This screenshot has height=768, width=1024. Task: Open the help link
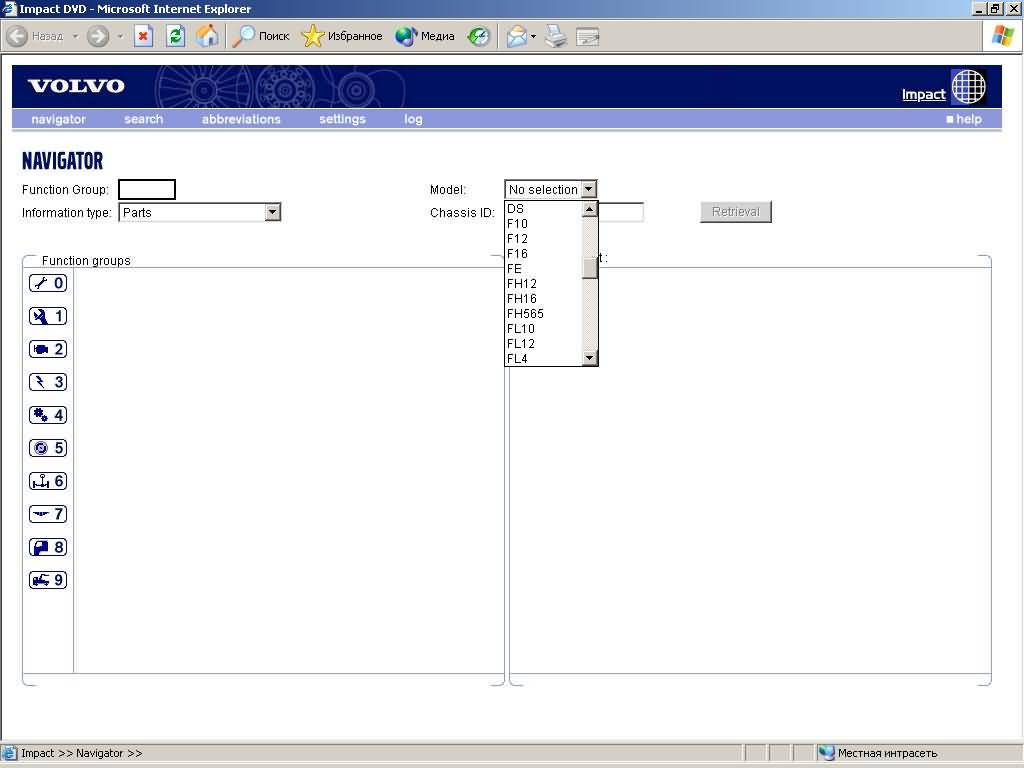pyautogui.click(x=964, y=119)
